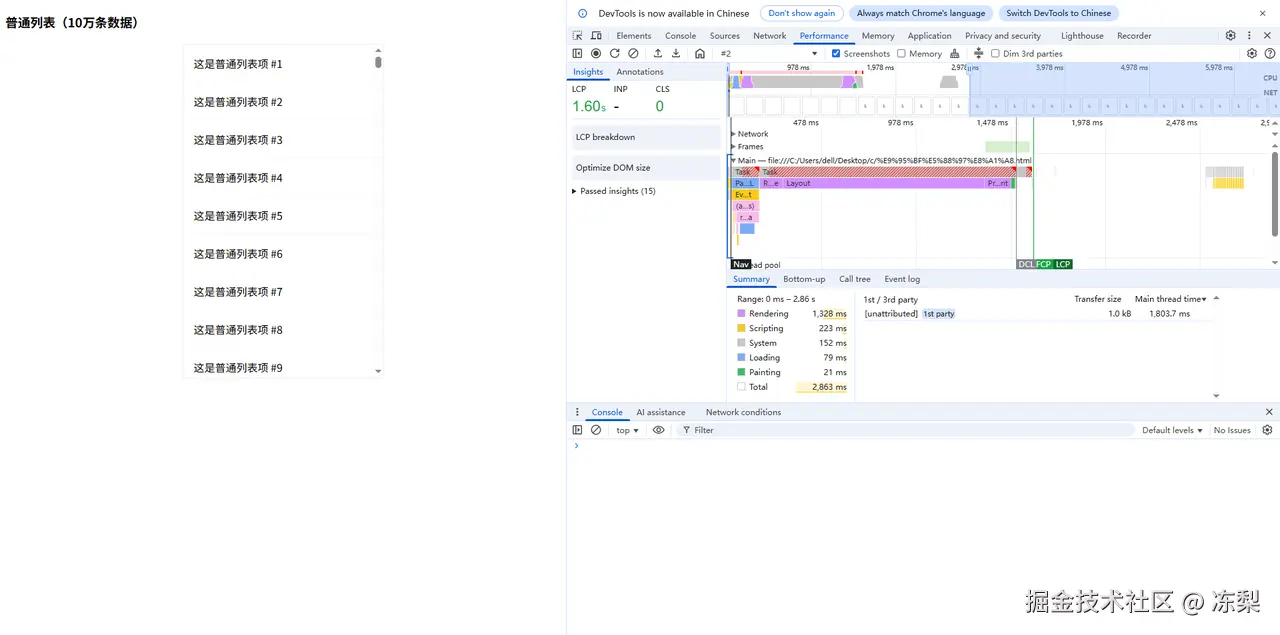Click the No Issues indicator

pos(1232,430)
